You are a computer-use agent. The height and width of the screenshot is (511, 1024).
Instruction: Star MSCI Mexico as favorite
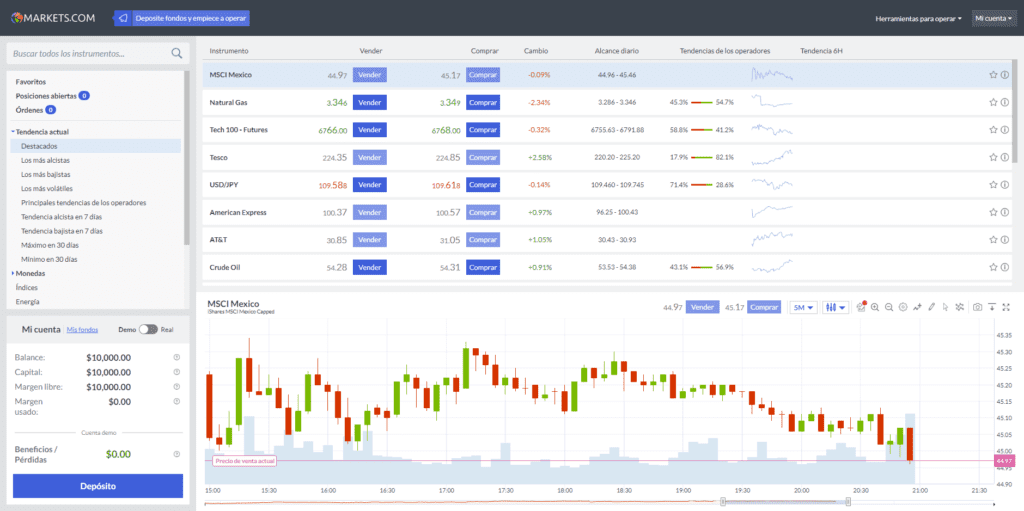point(993,74)
